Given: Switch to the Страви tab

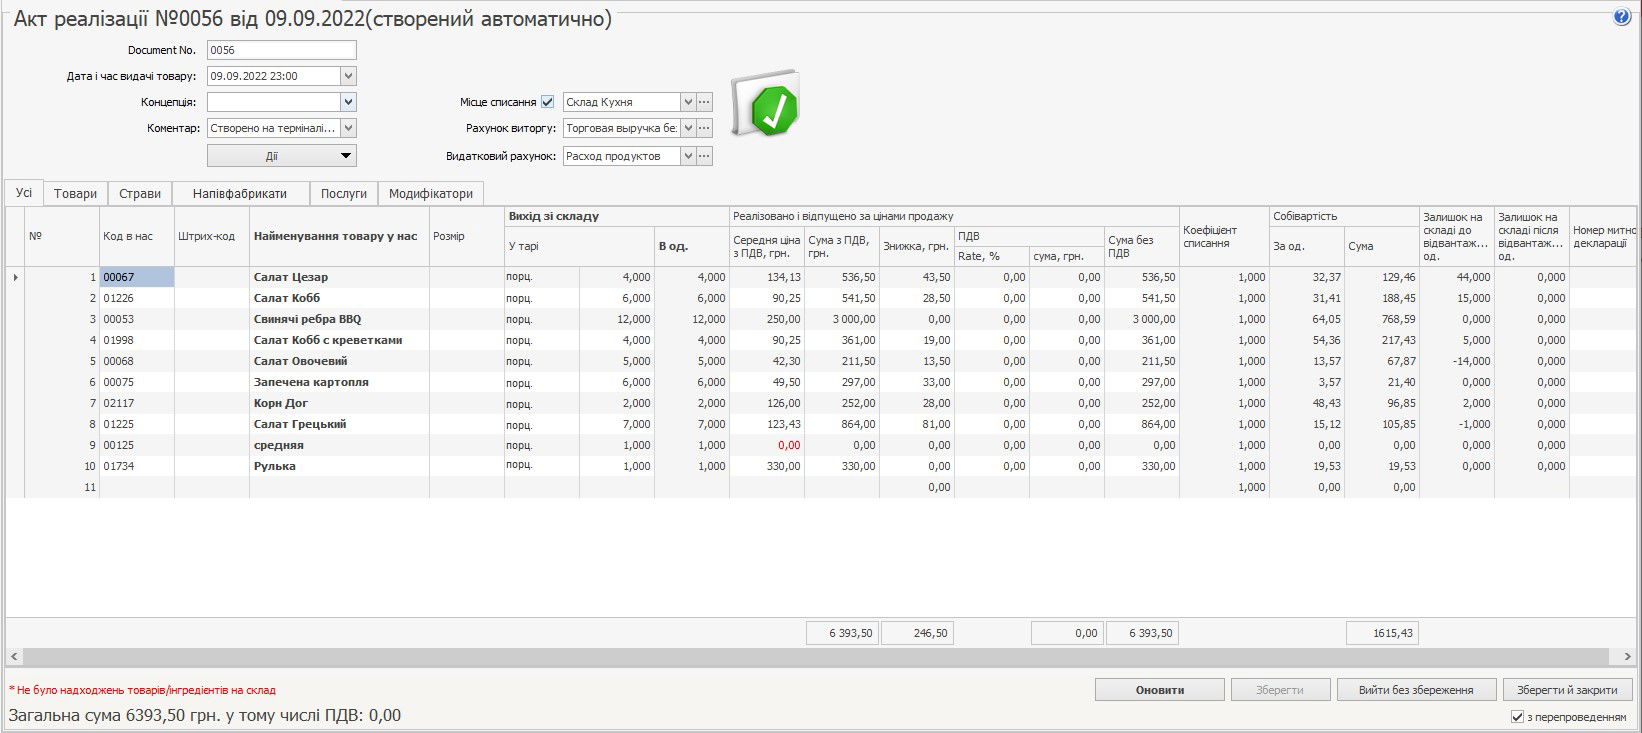Looking at the screenshot, I should coord(140,194).
